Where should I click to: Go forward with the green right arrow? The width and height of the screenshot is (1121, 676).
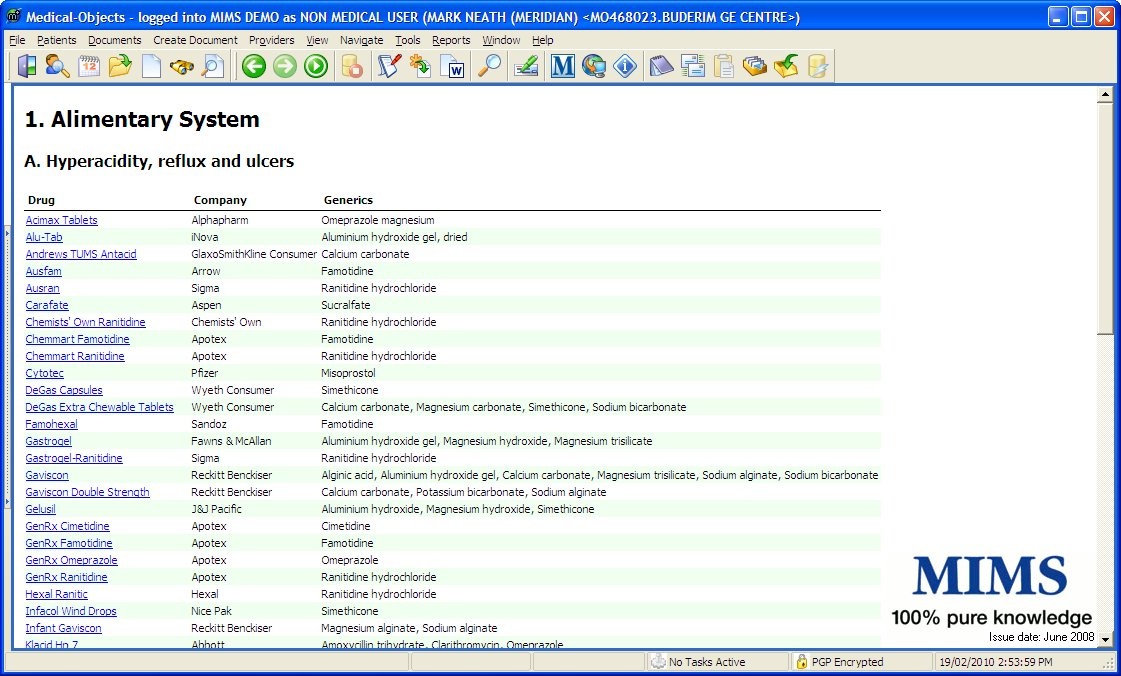[285, 66]
